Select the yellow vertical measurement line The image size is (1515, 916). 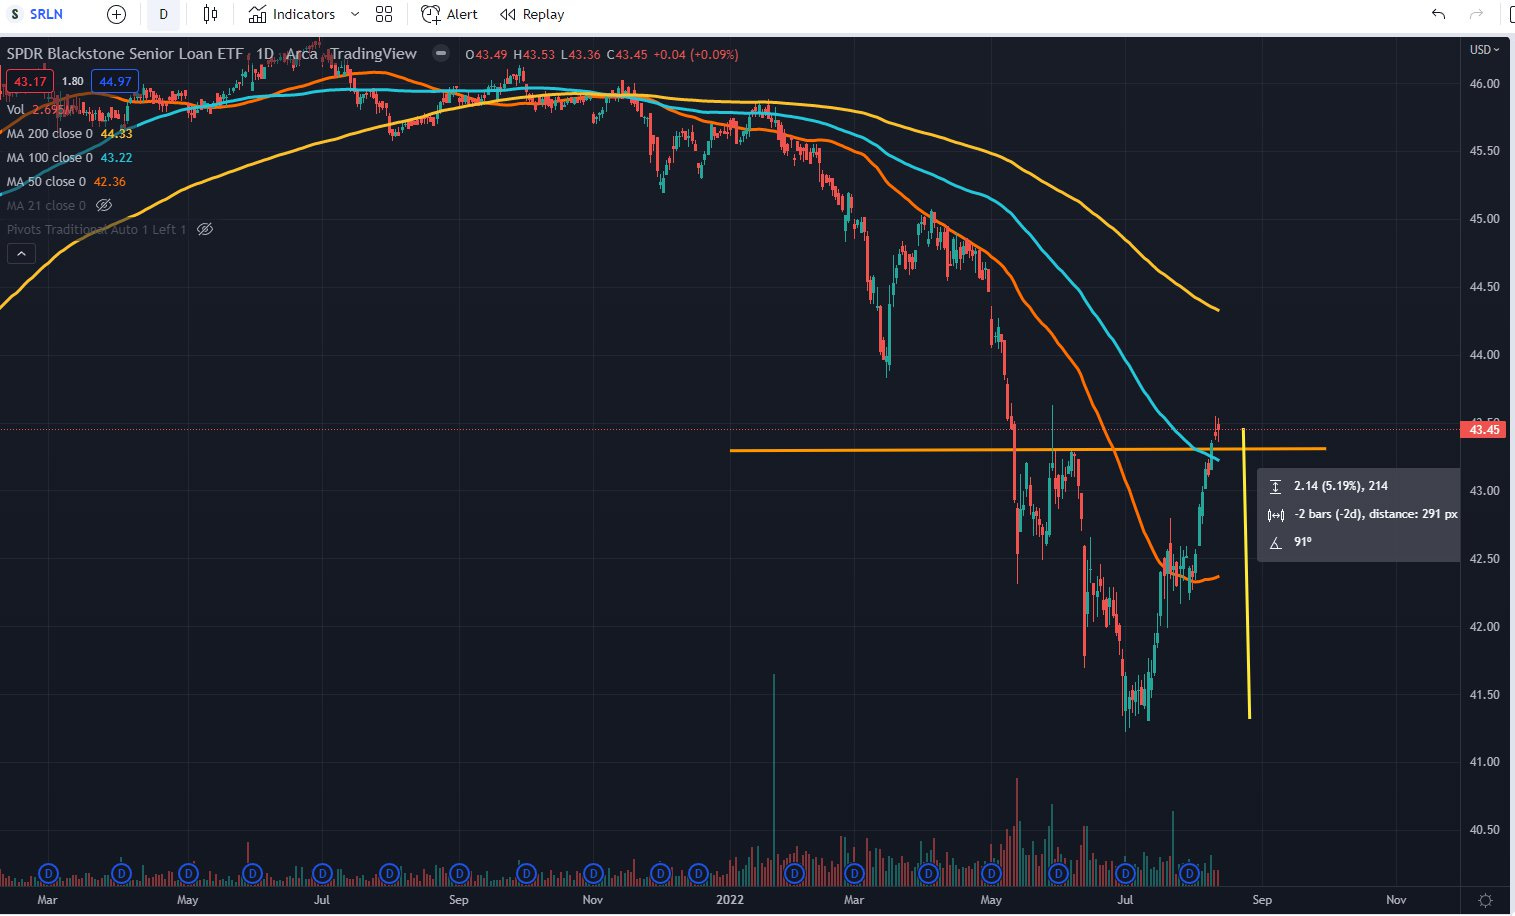click(1246, 574)
